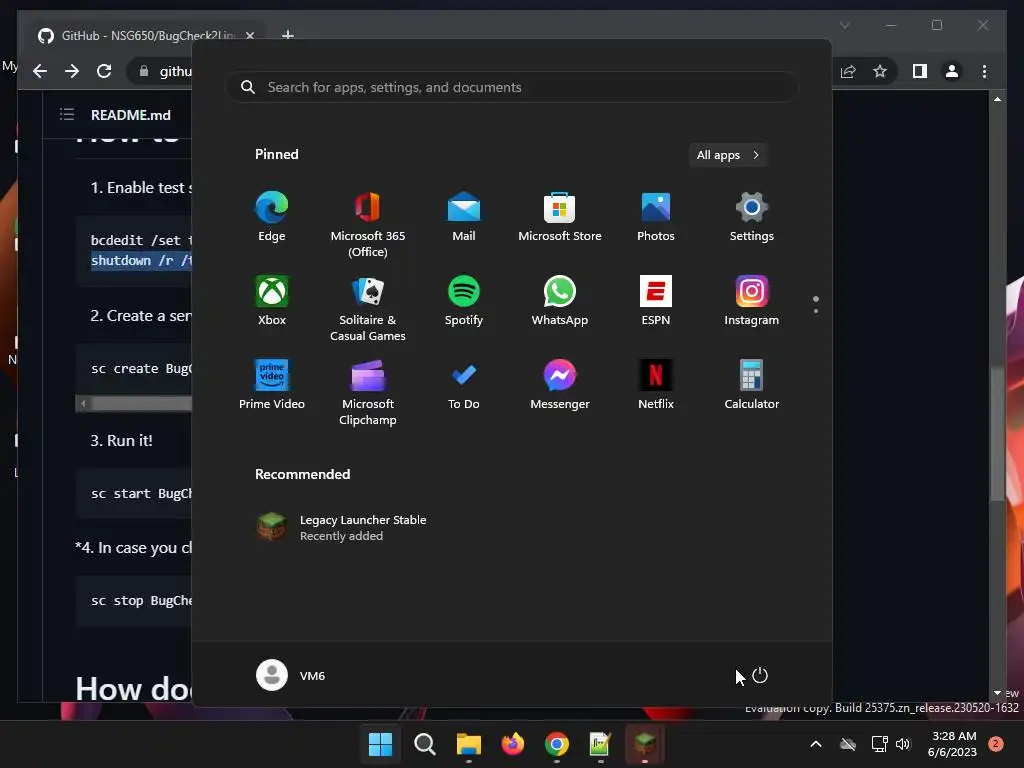Expand the All apps list

(728, 155)
